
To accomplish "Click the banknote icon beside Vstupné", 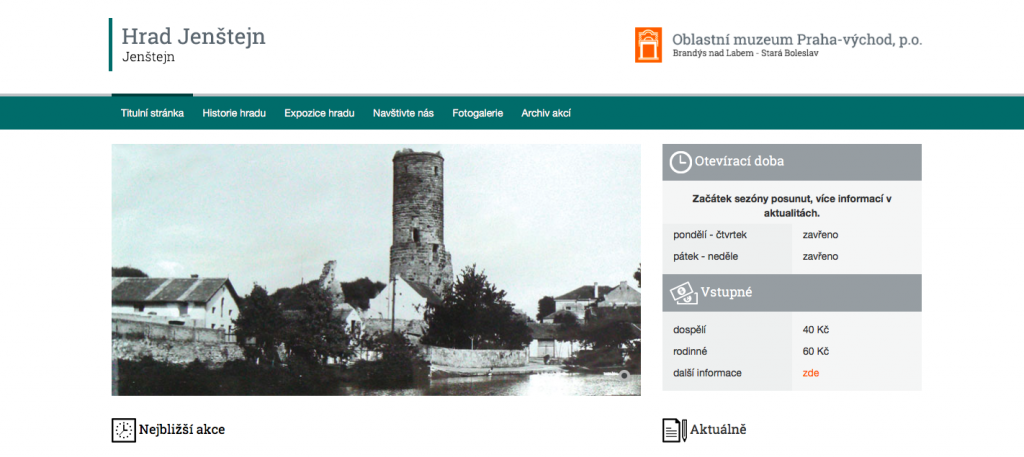I will click(682, 293).
